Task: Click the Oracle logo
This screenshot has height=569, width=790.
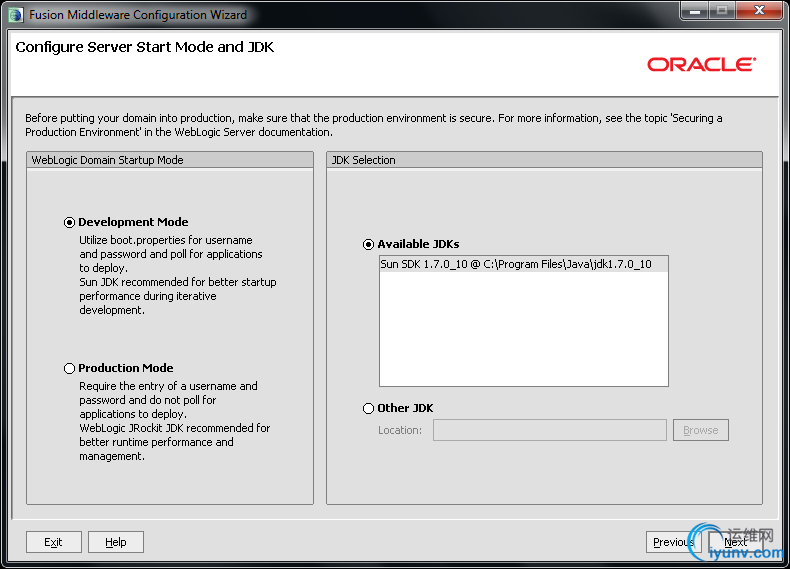Action: [x=701, y=65]
